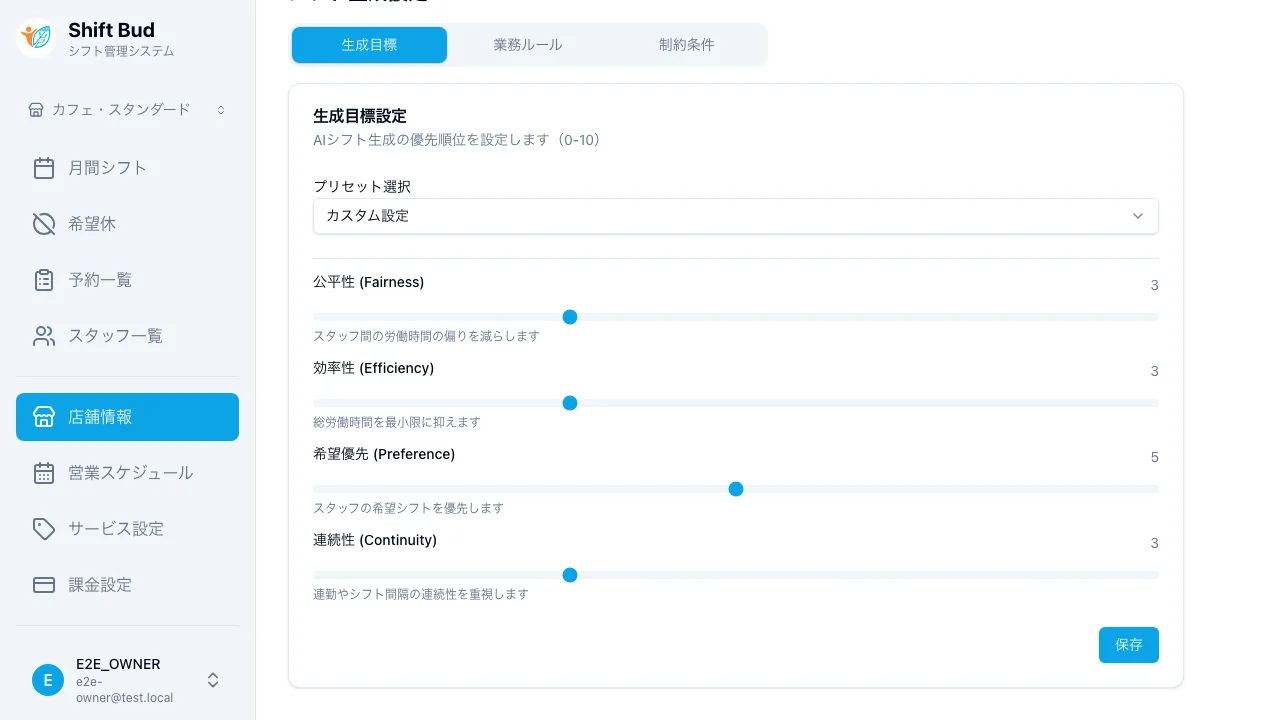Open 課金設定 via its card icon

click(x=44, y=584)
